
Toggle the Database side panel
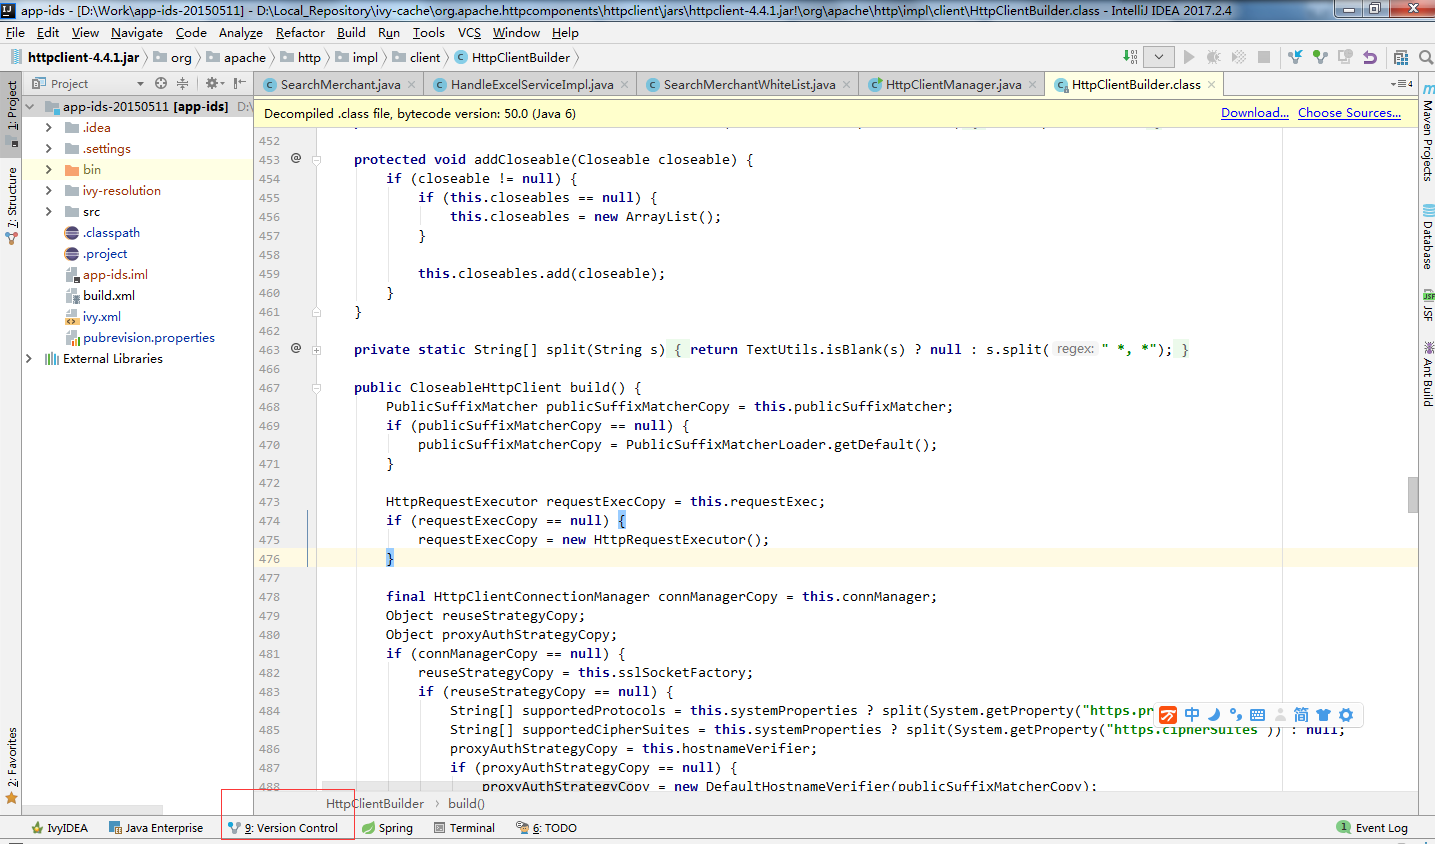tap(1427, 237)
